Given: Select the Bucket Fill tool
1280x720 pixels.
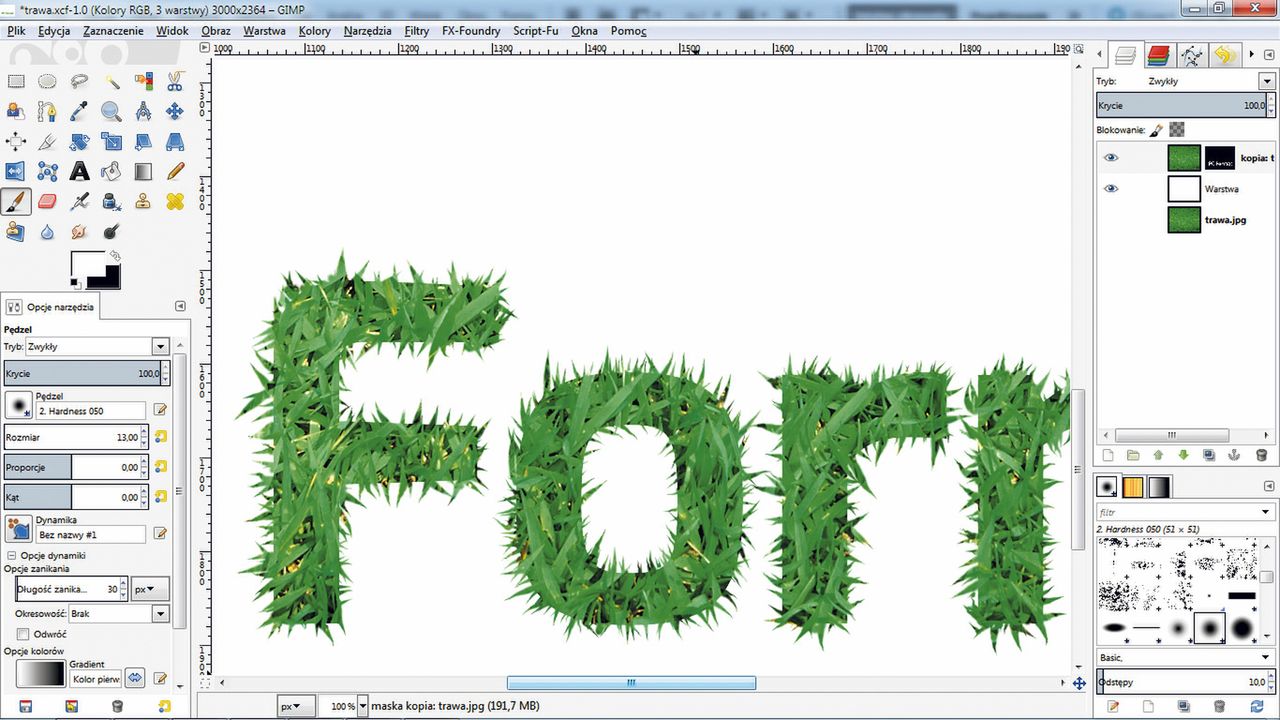Looking at the screenshot, I should point(111,172).
